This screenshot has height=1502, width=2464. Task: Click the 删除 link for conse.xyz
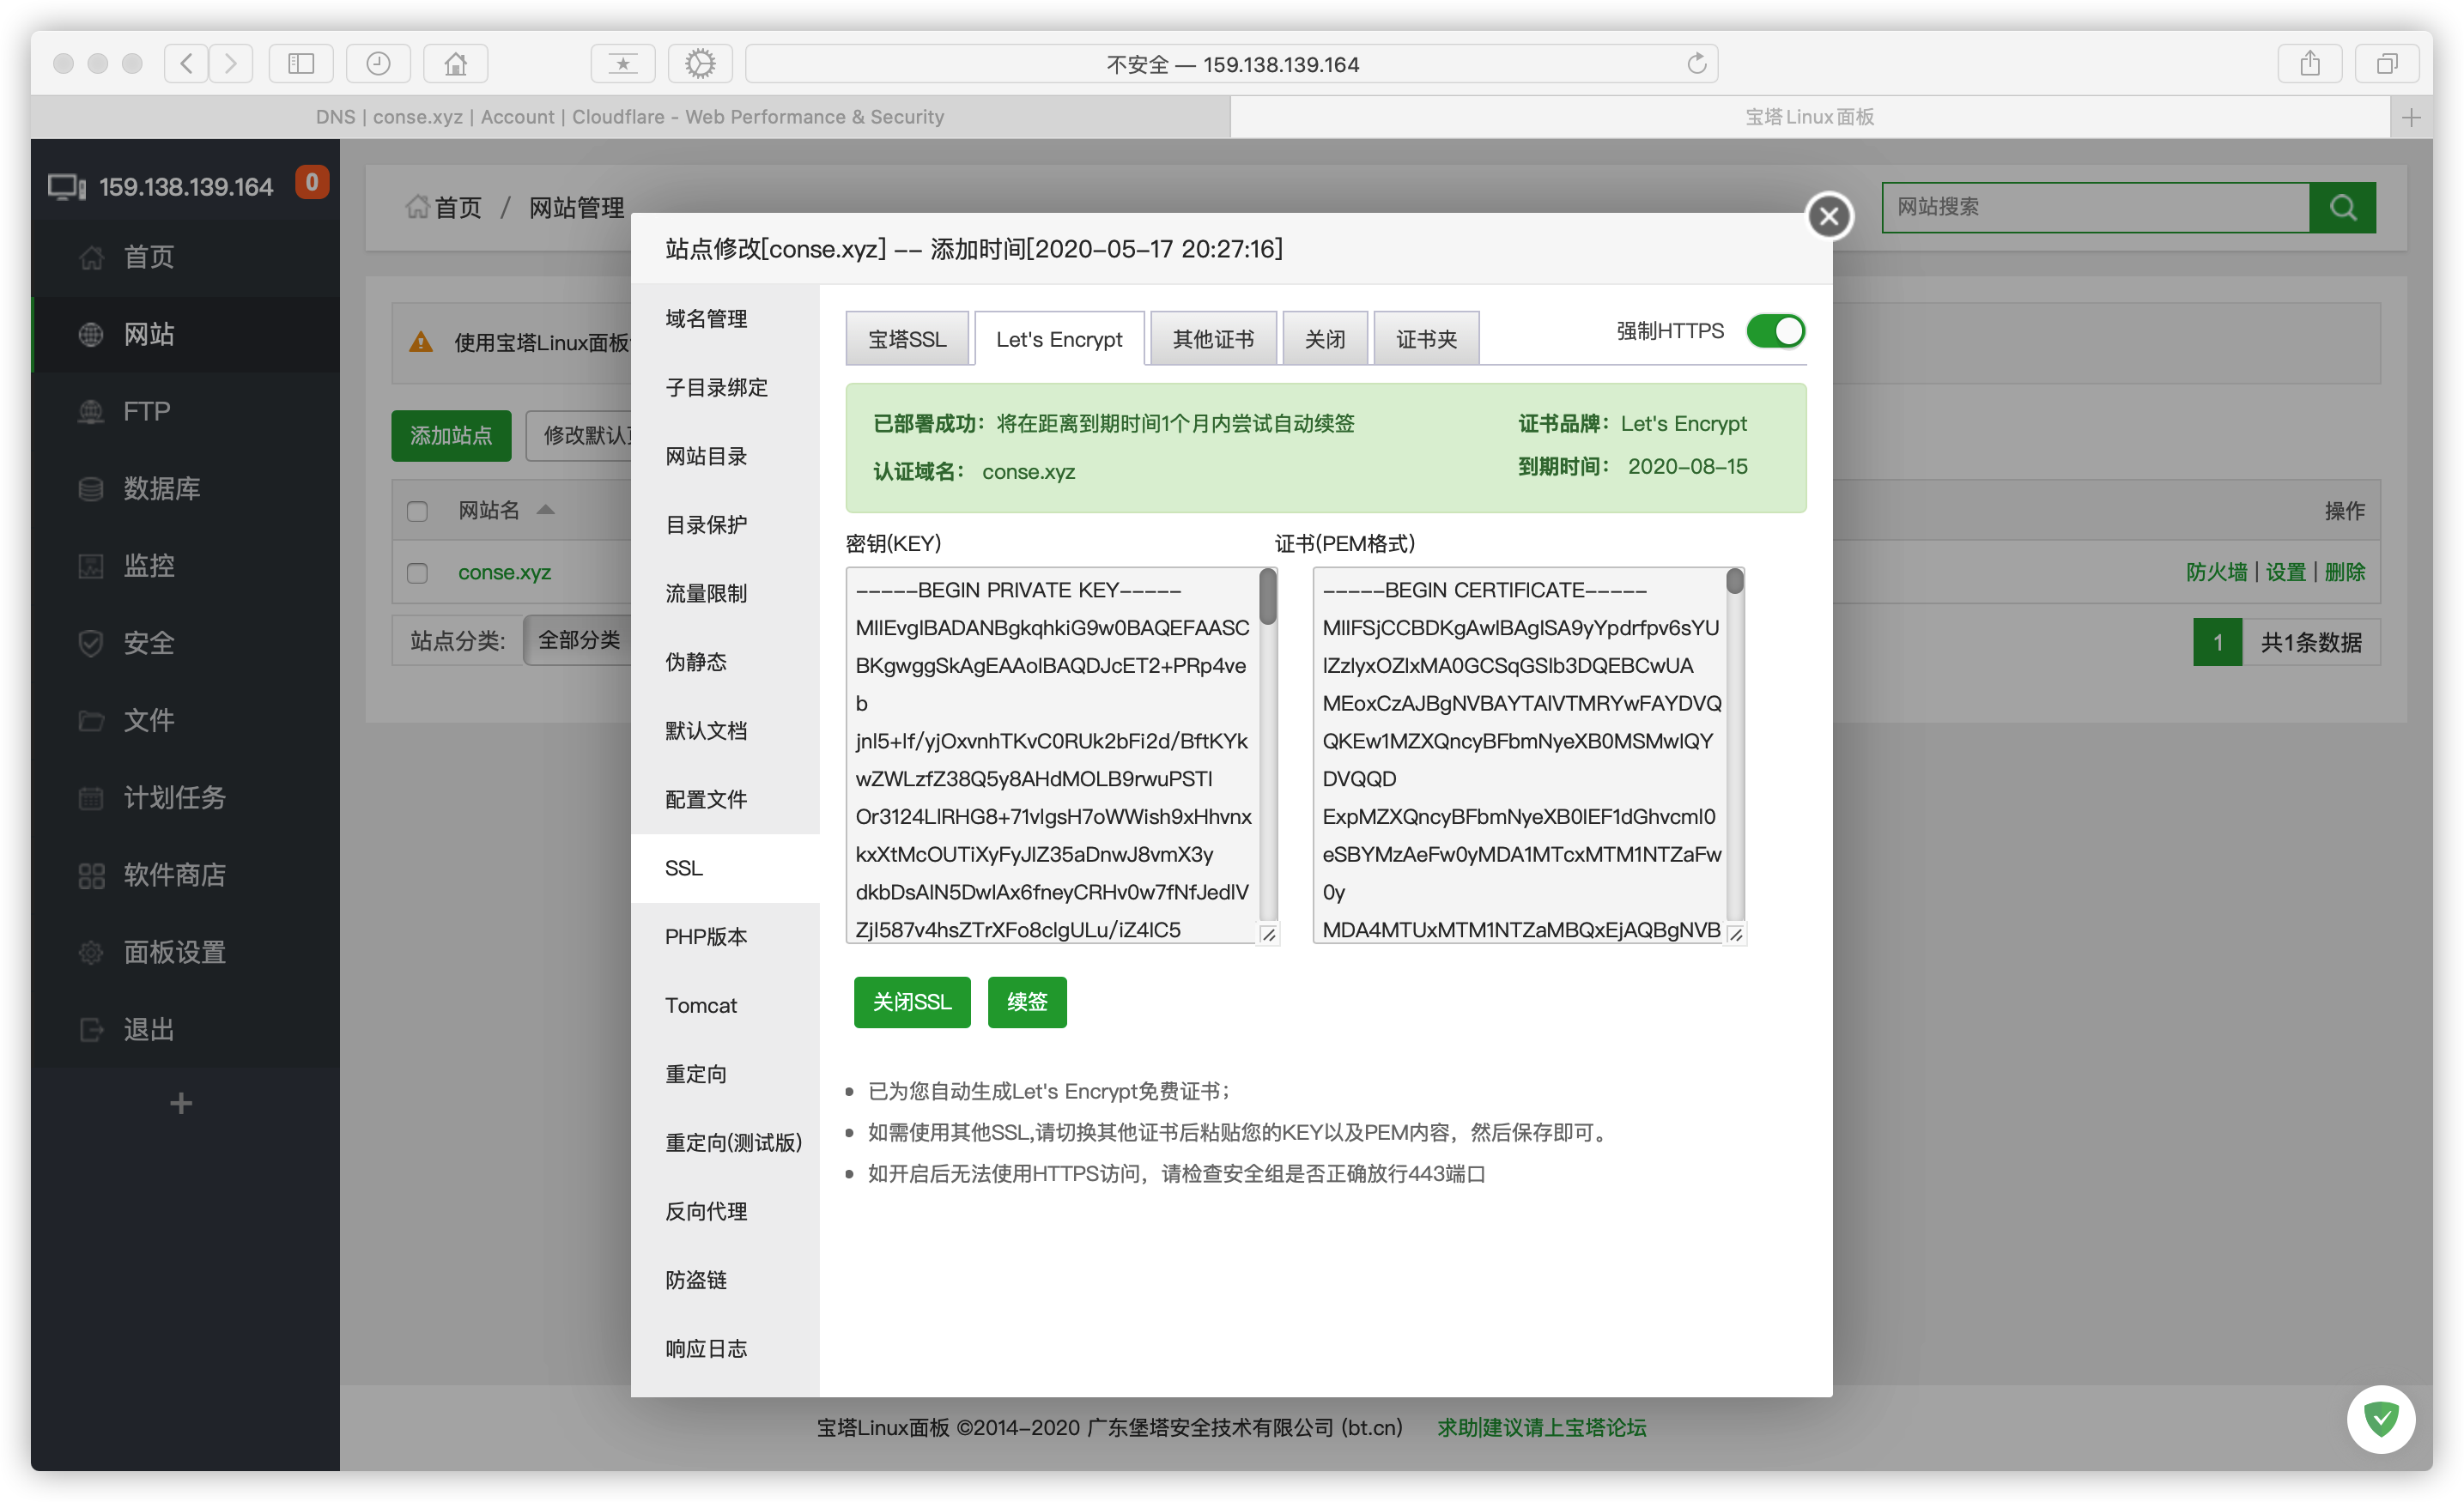pyautogui.click(x=2344, y=572)
